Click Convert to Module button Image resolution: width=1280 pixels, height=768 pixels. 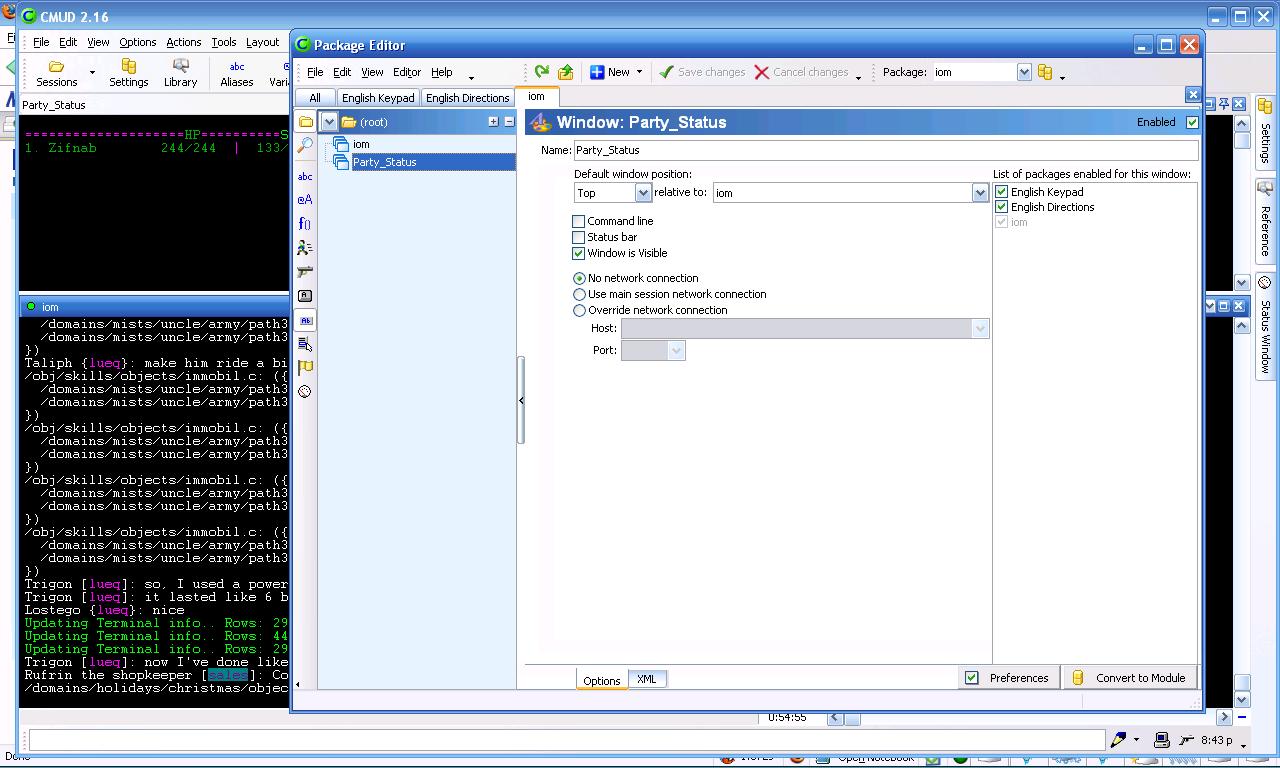point(1131,678)
